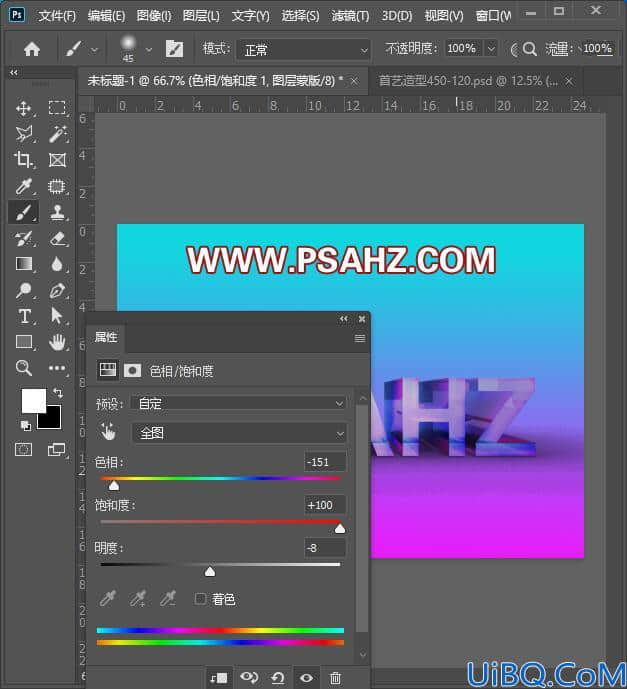
Task: Click the lightness value field -8
Action: pos(324,548)
